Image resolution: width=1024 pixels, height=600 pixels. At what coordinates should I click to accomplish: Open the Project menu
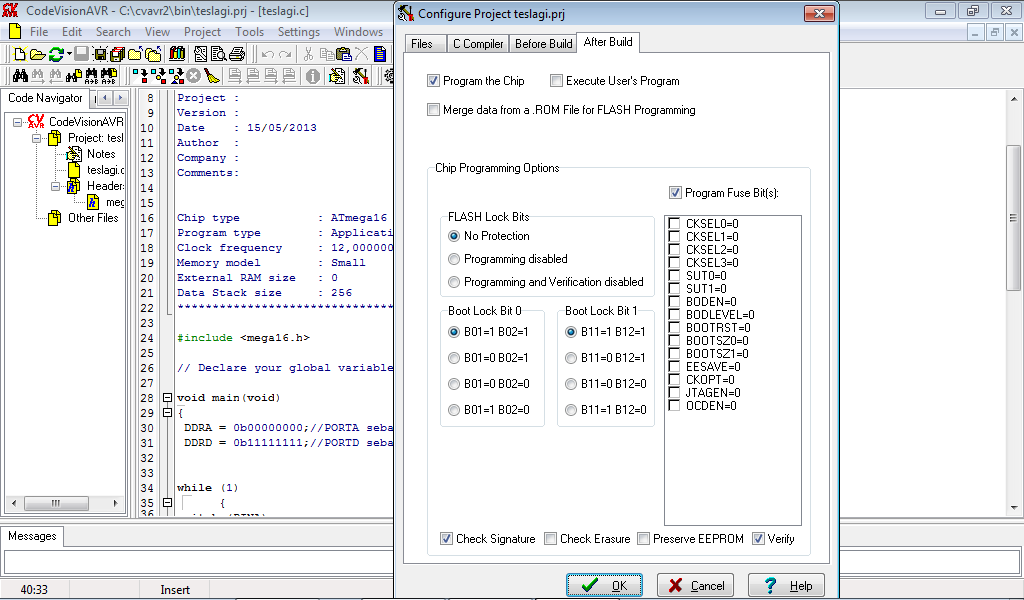point(202,32)
